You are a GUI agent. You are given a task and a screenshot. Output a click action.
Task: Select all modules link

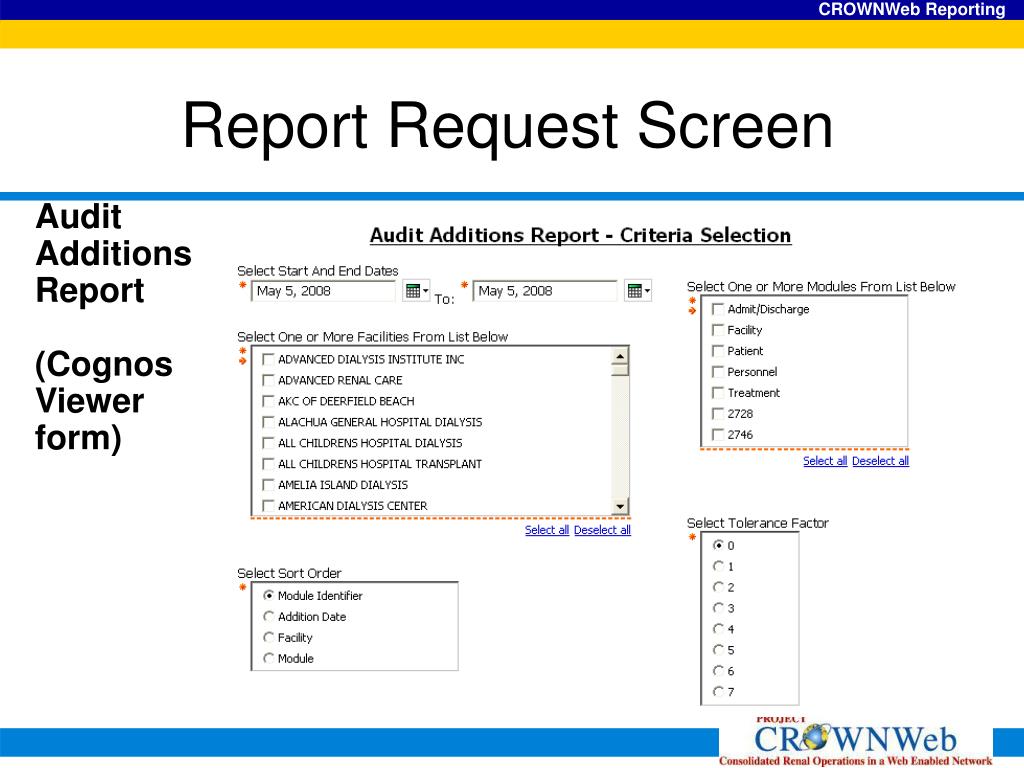click(825, 461)
